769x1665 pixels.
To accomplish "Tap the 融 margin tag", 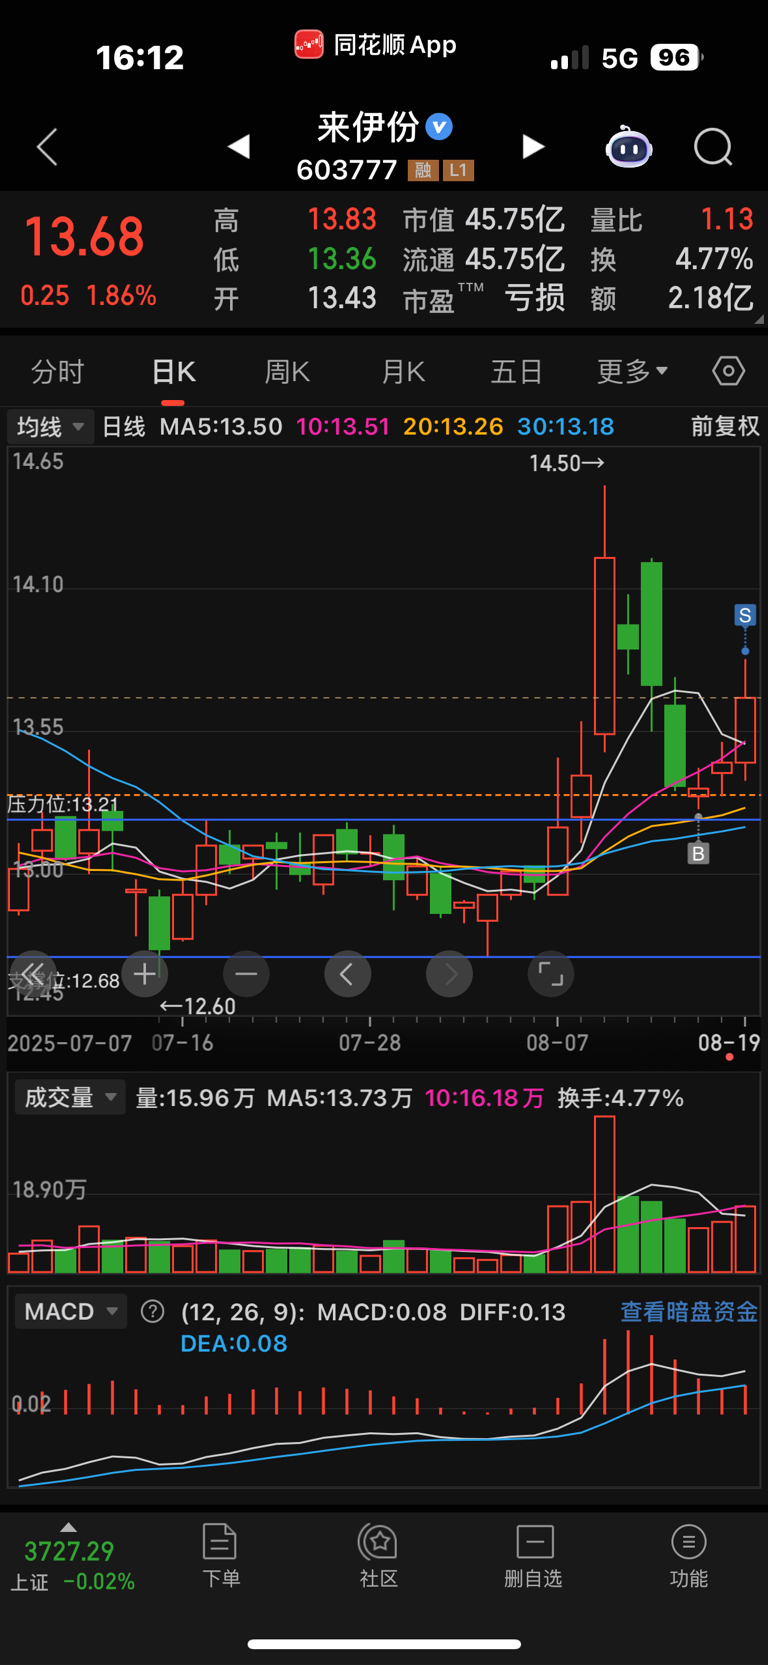I will click(x=423, y=170).
